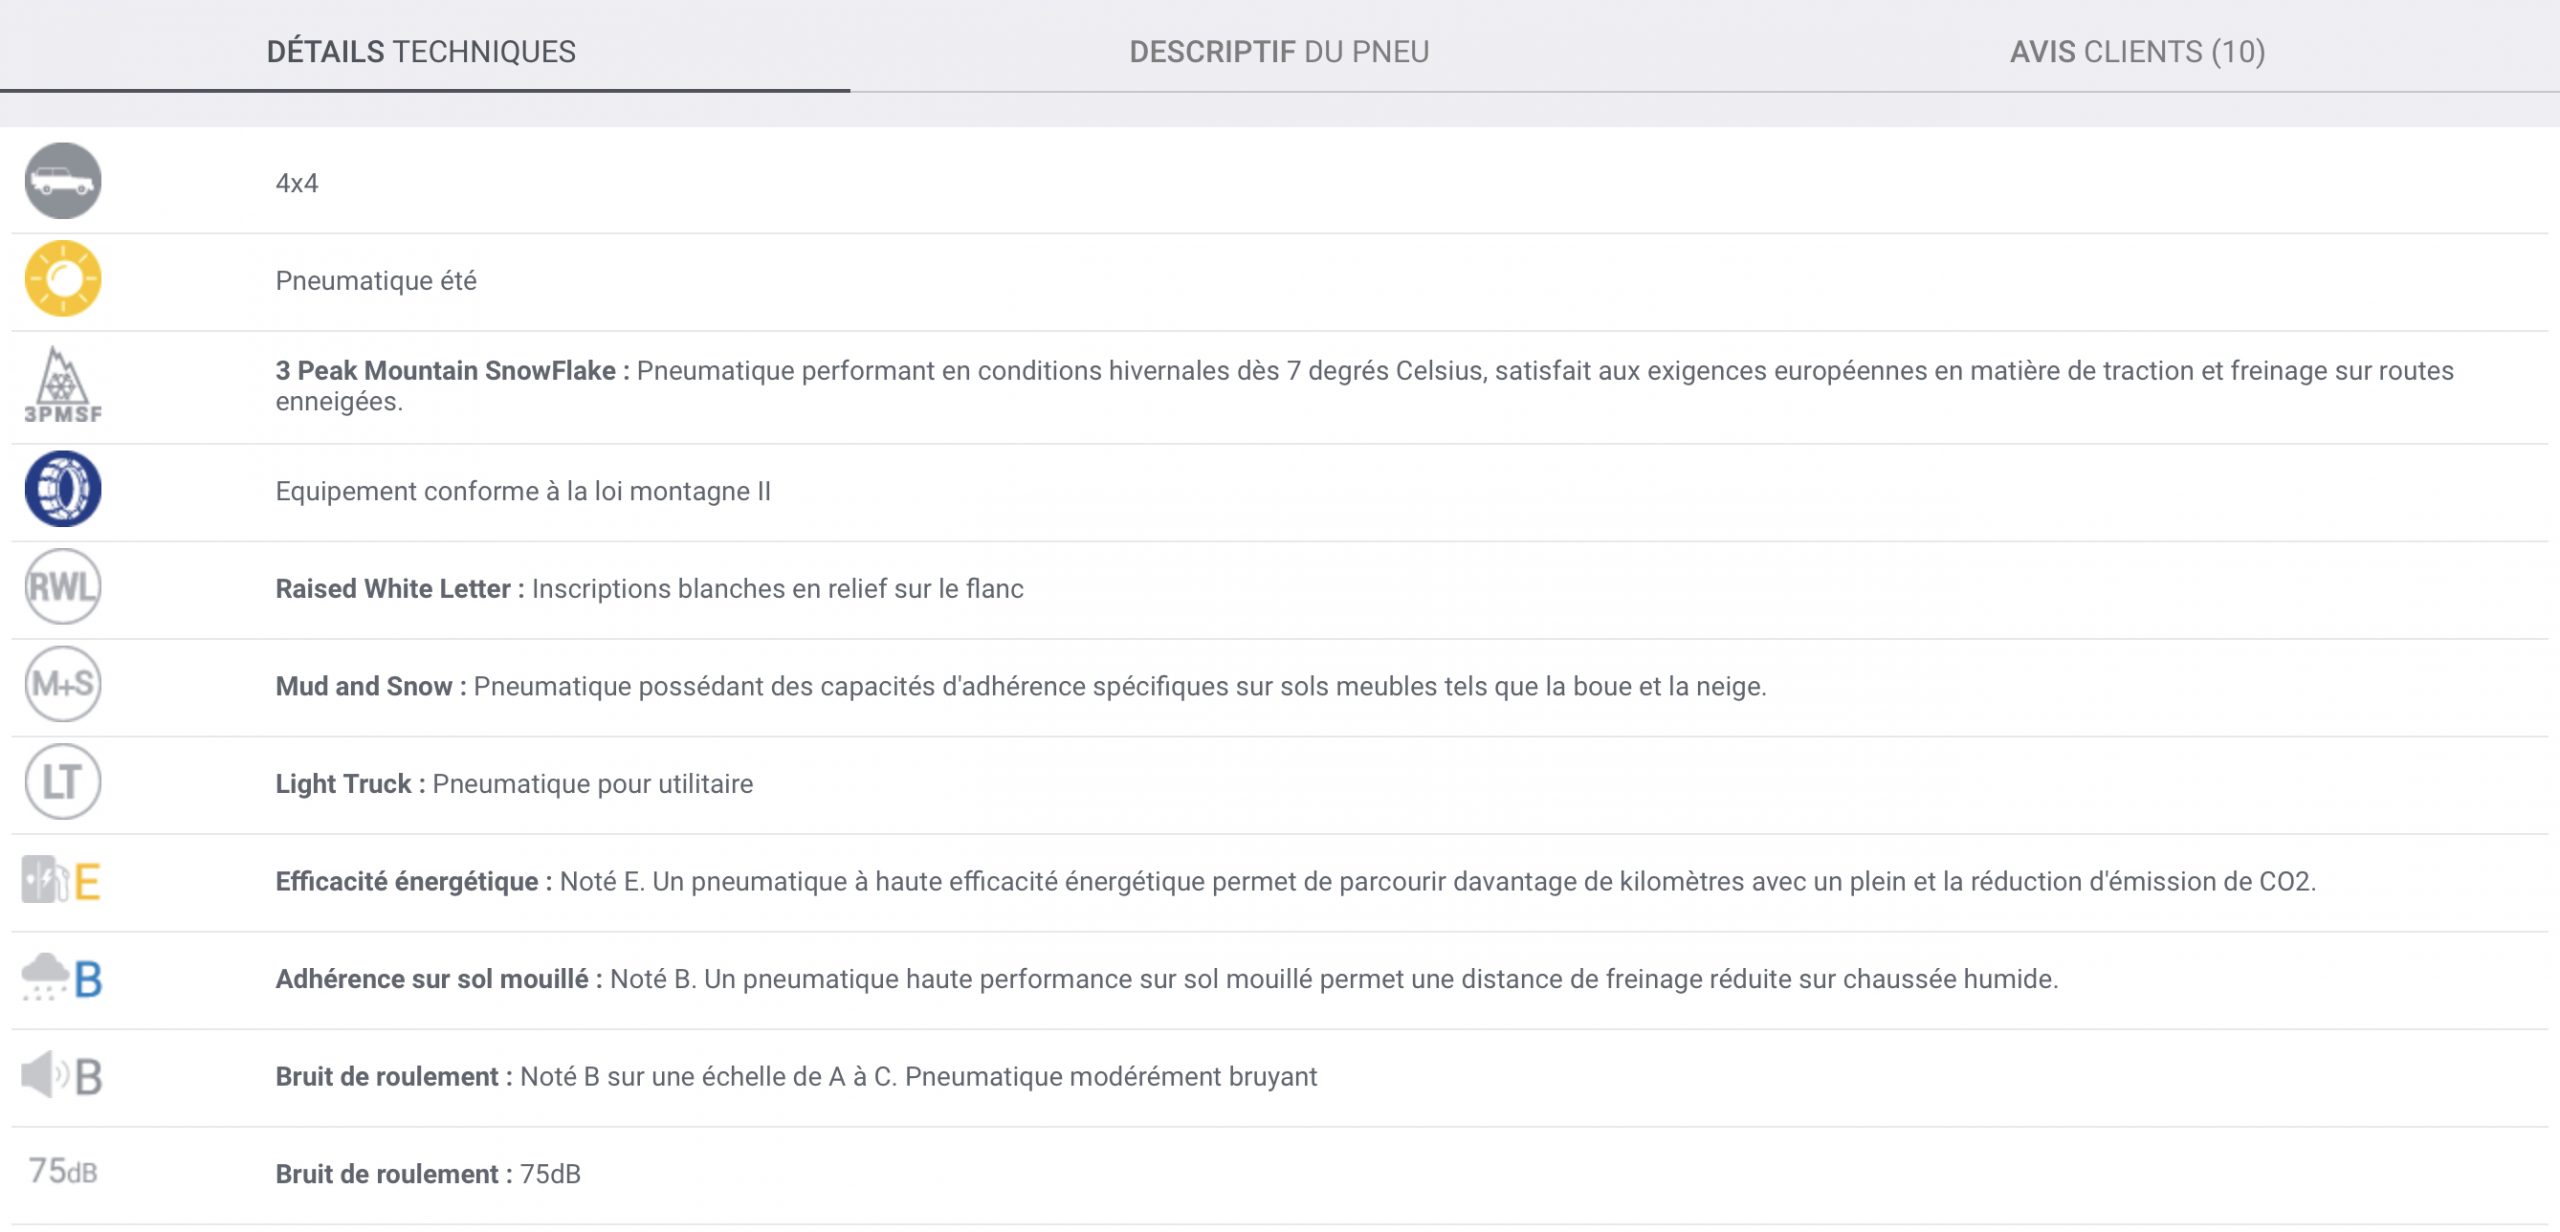Click the M+S mud and snow icon
This screenshot has width=2560, height=1232.
(62, 685)
